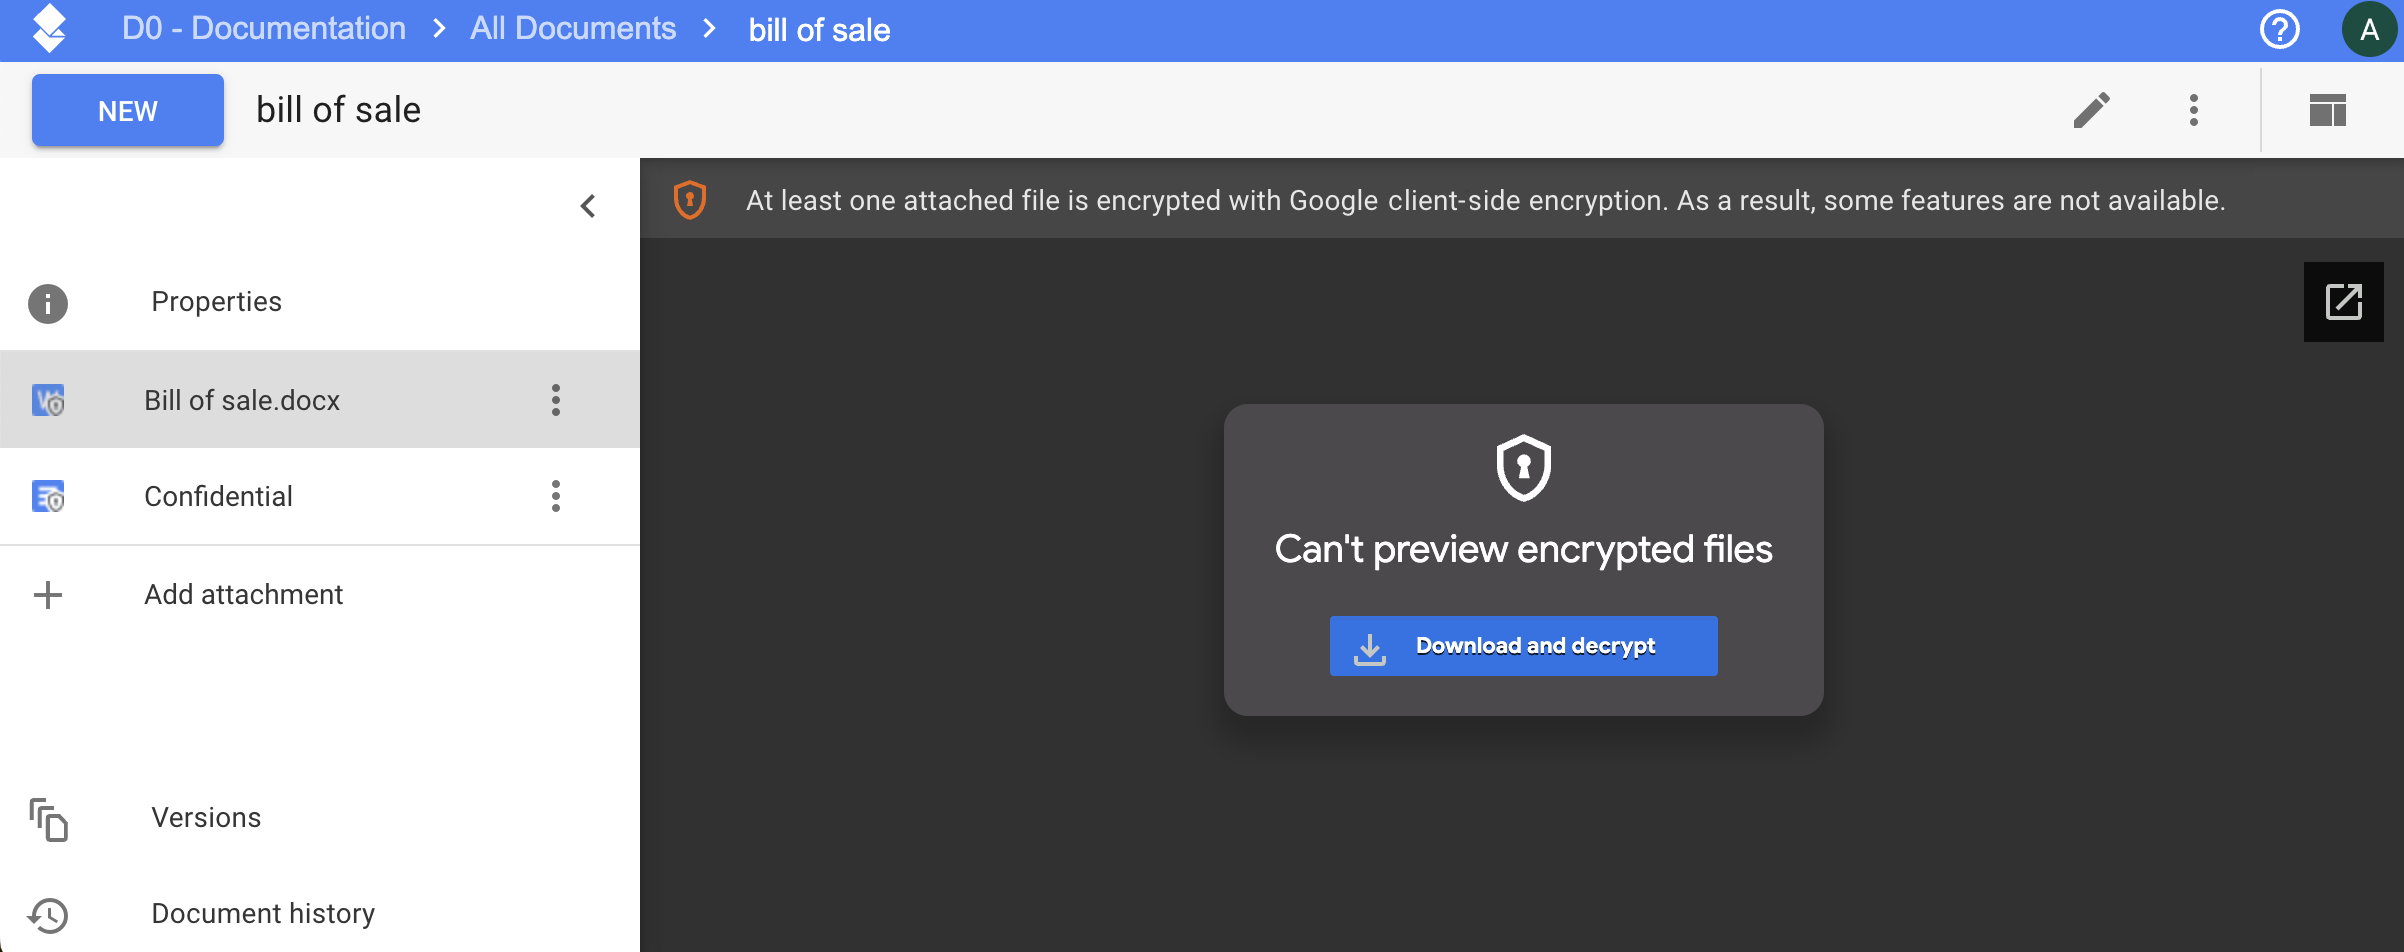This screenshot has width=2404, height=952.
Task: Open options menu for Bill of sale.docx
Action: pyautogui.click(x=556, y=400)
